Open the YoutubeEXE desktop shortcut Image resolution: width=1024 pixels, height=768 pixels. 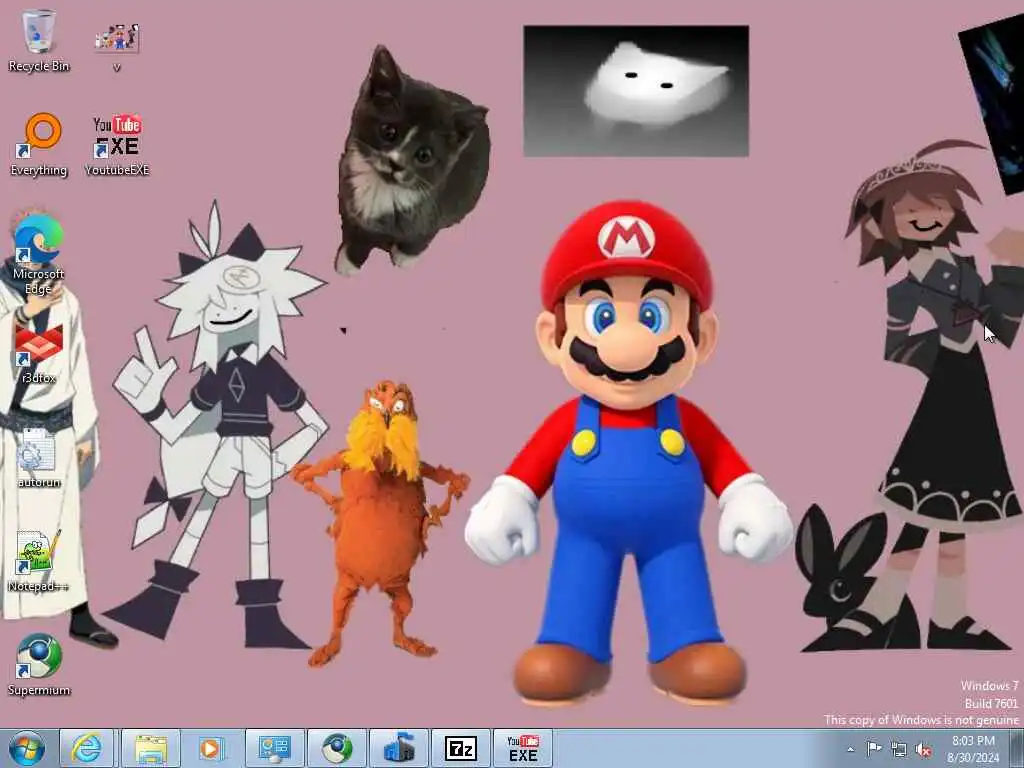117,145
